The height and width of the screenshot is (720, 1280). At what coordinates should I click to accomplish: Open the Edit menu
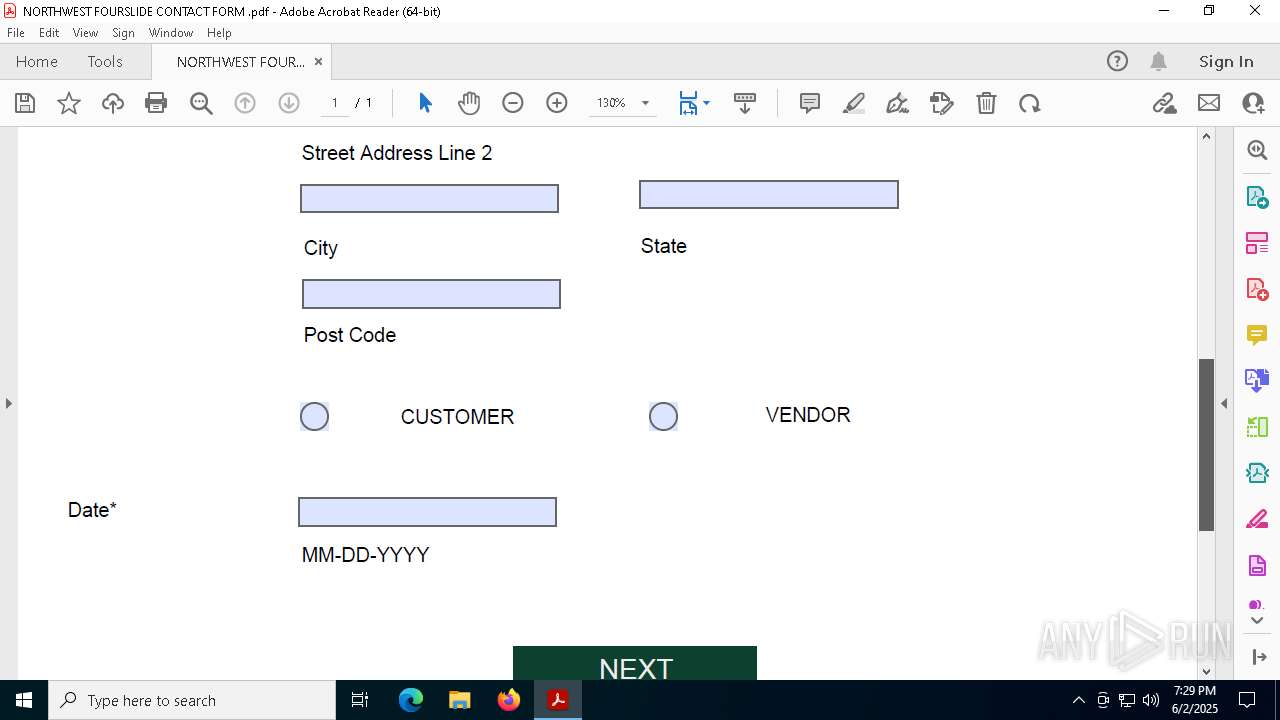coord(49,33)
